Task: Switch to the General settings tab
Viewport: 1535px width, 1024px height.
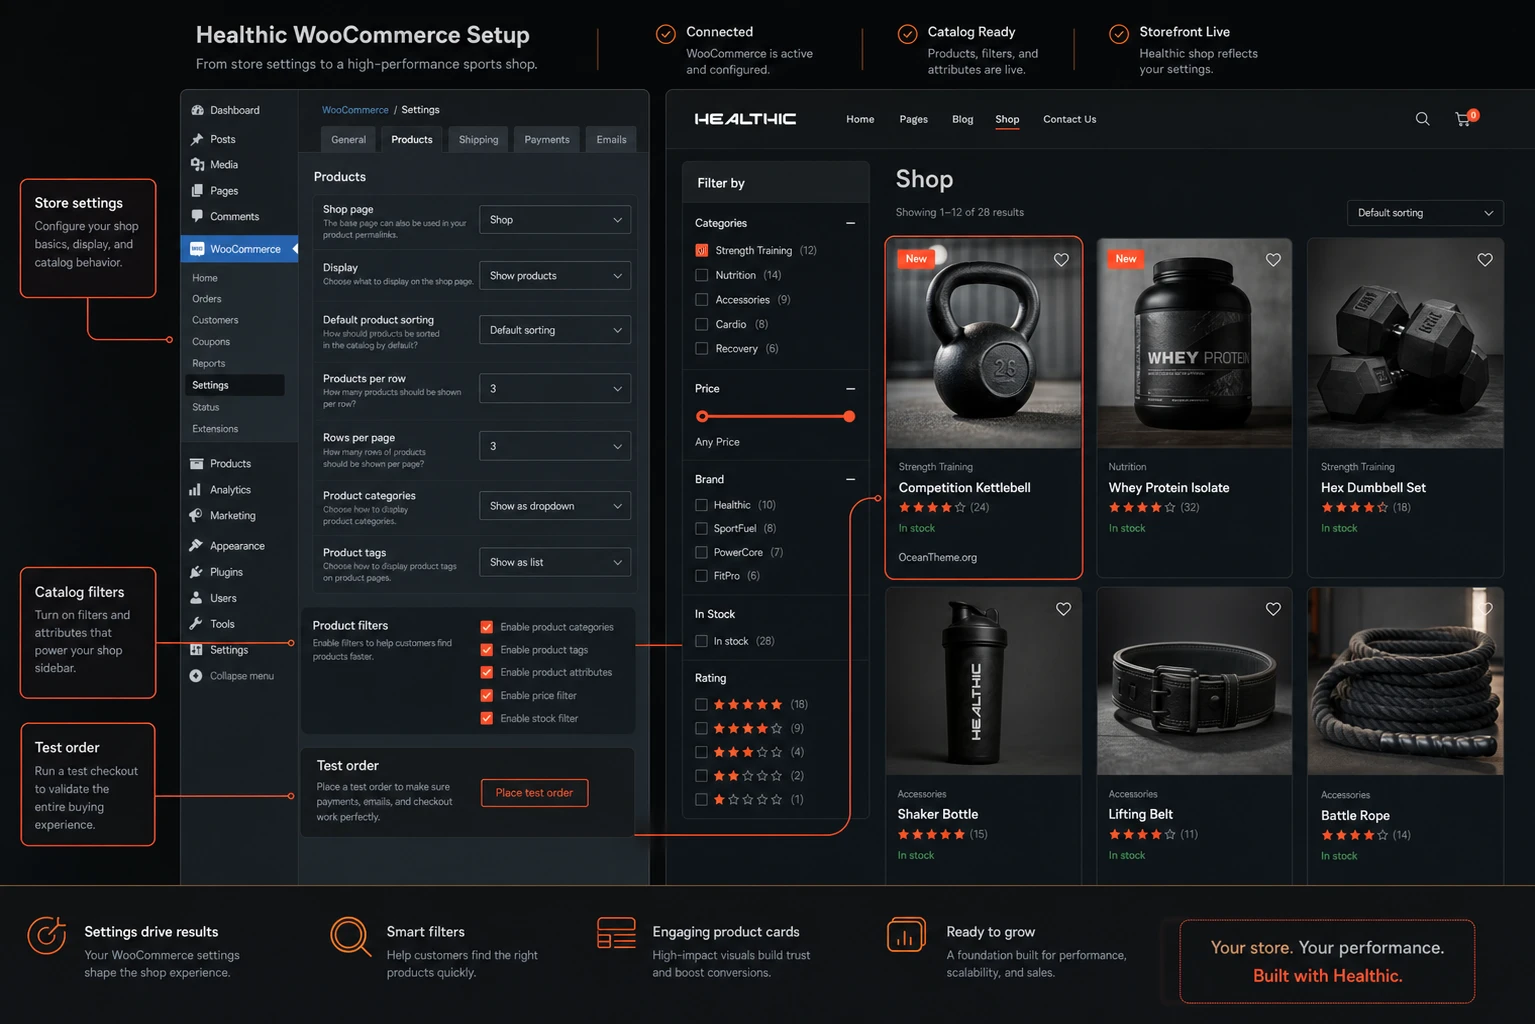Action: (x=349, y=140)
